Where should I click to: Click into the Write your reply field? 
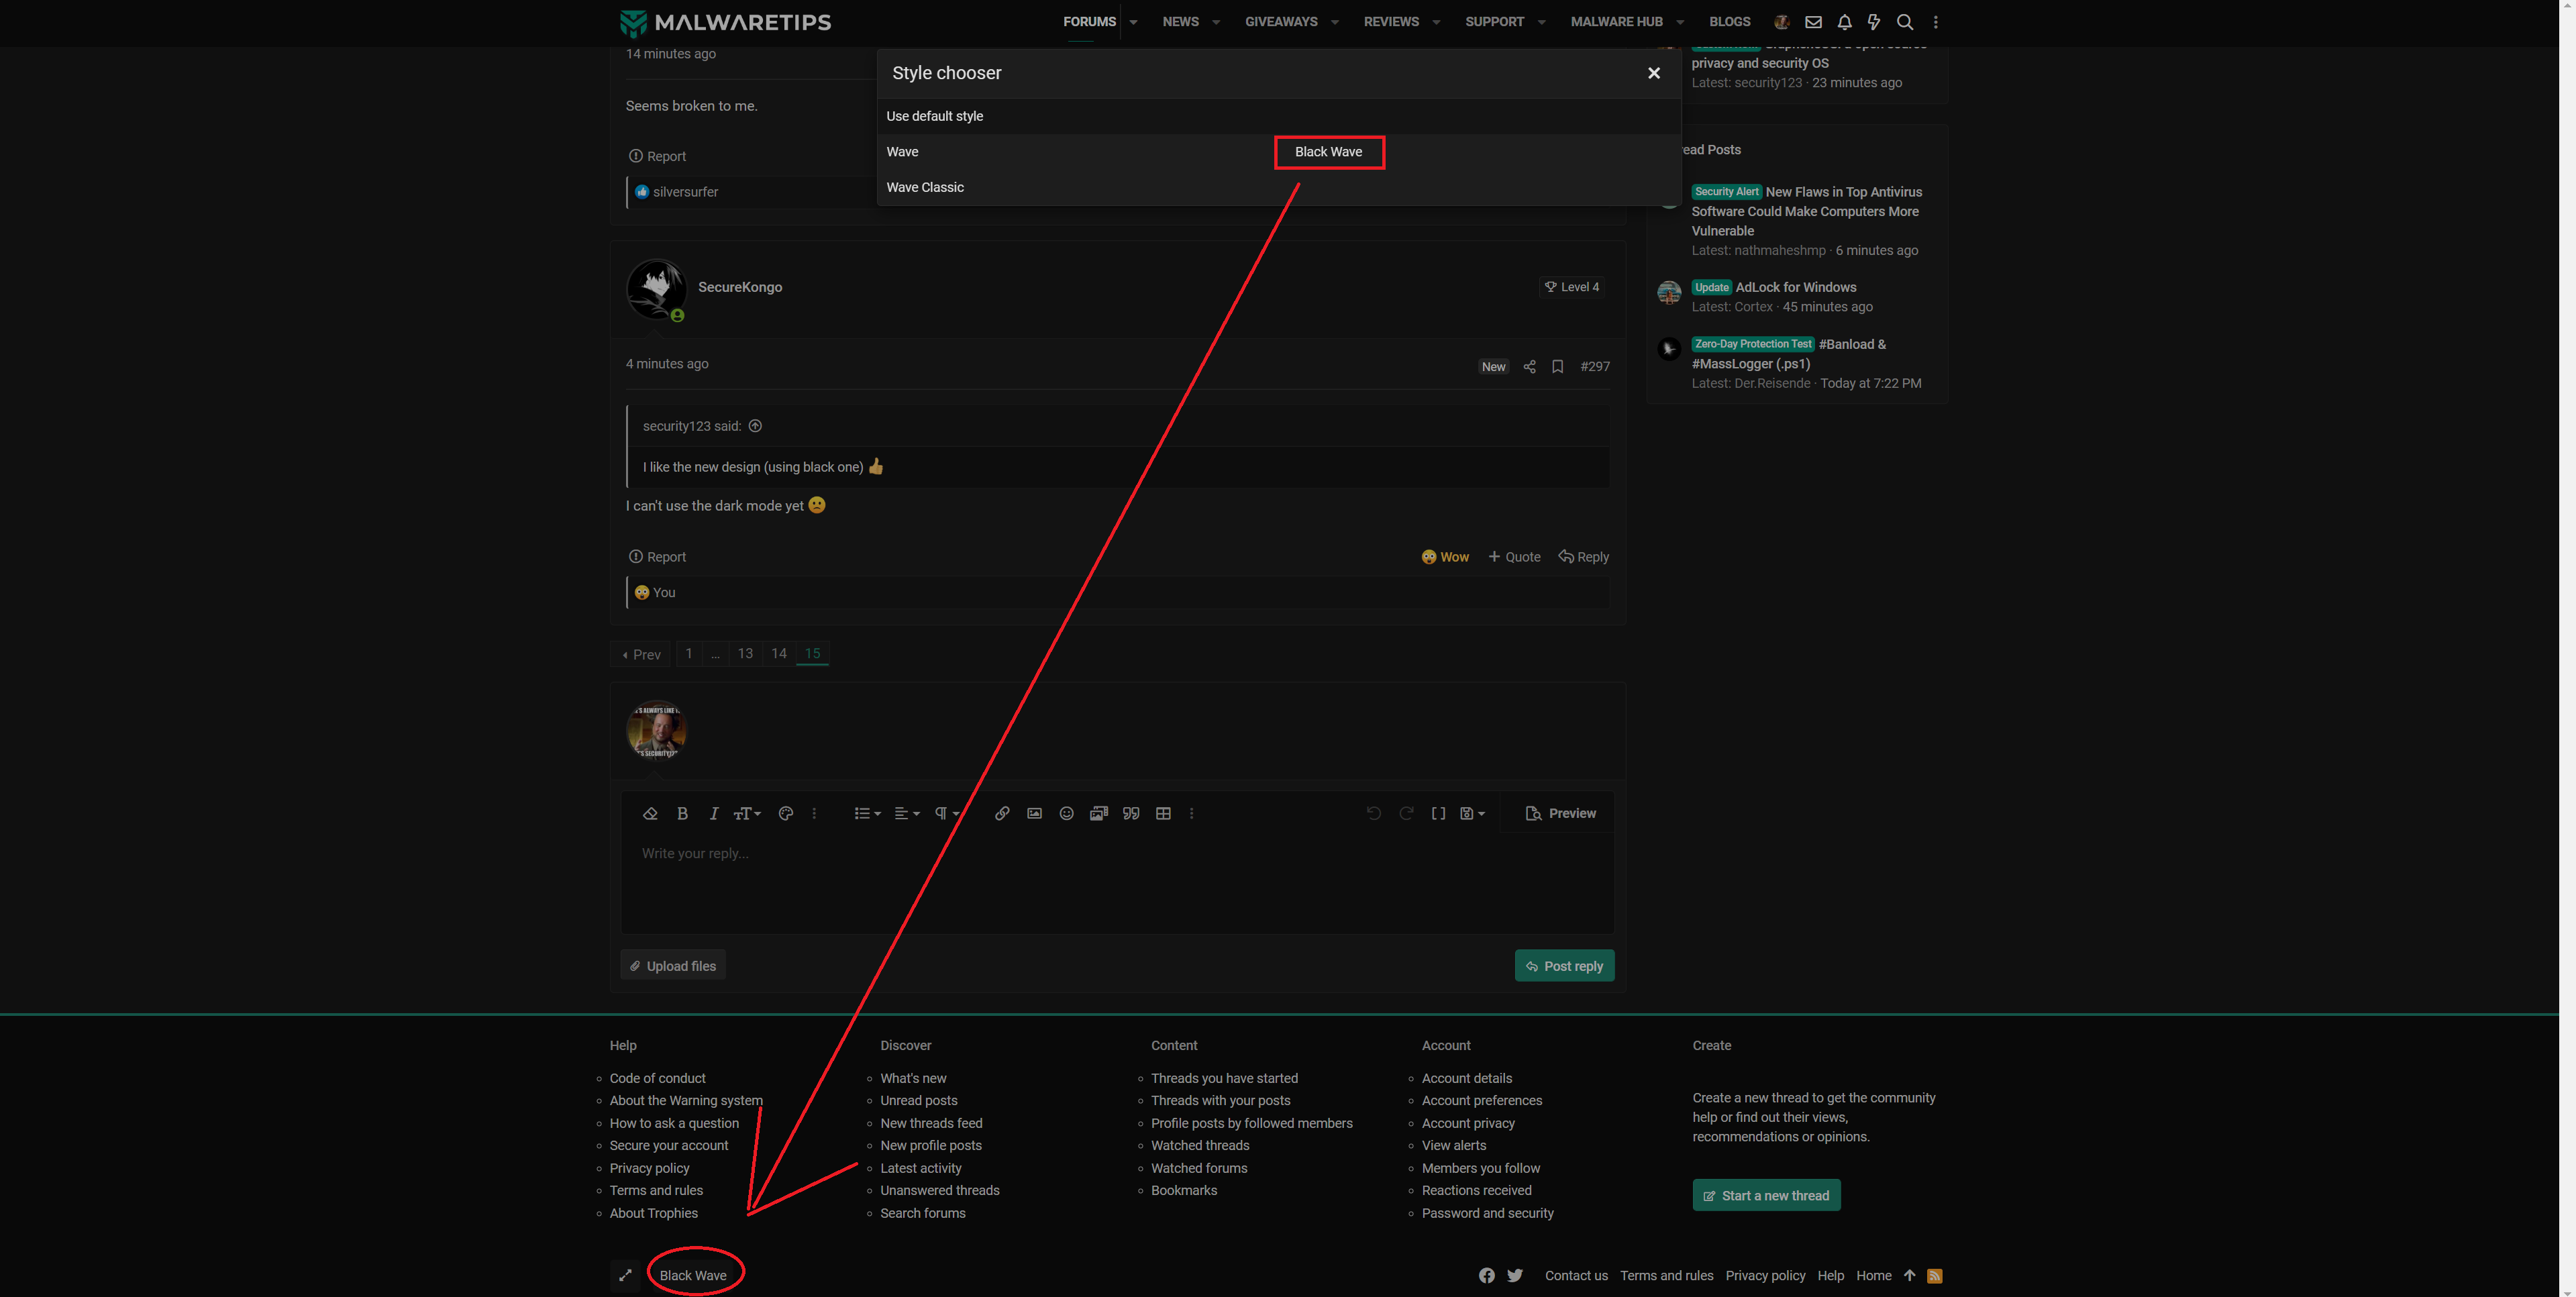pos(1116,880)
